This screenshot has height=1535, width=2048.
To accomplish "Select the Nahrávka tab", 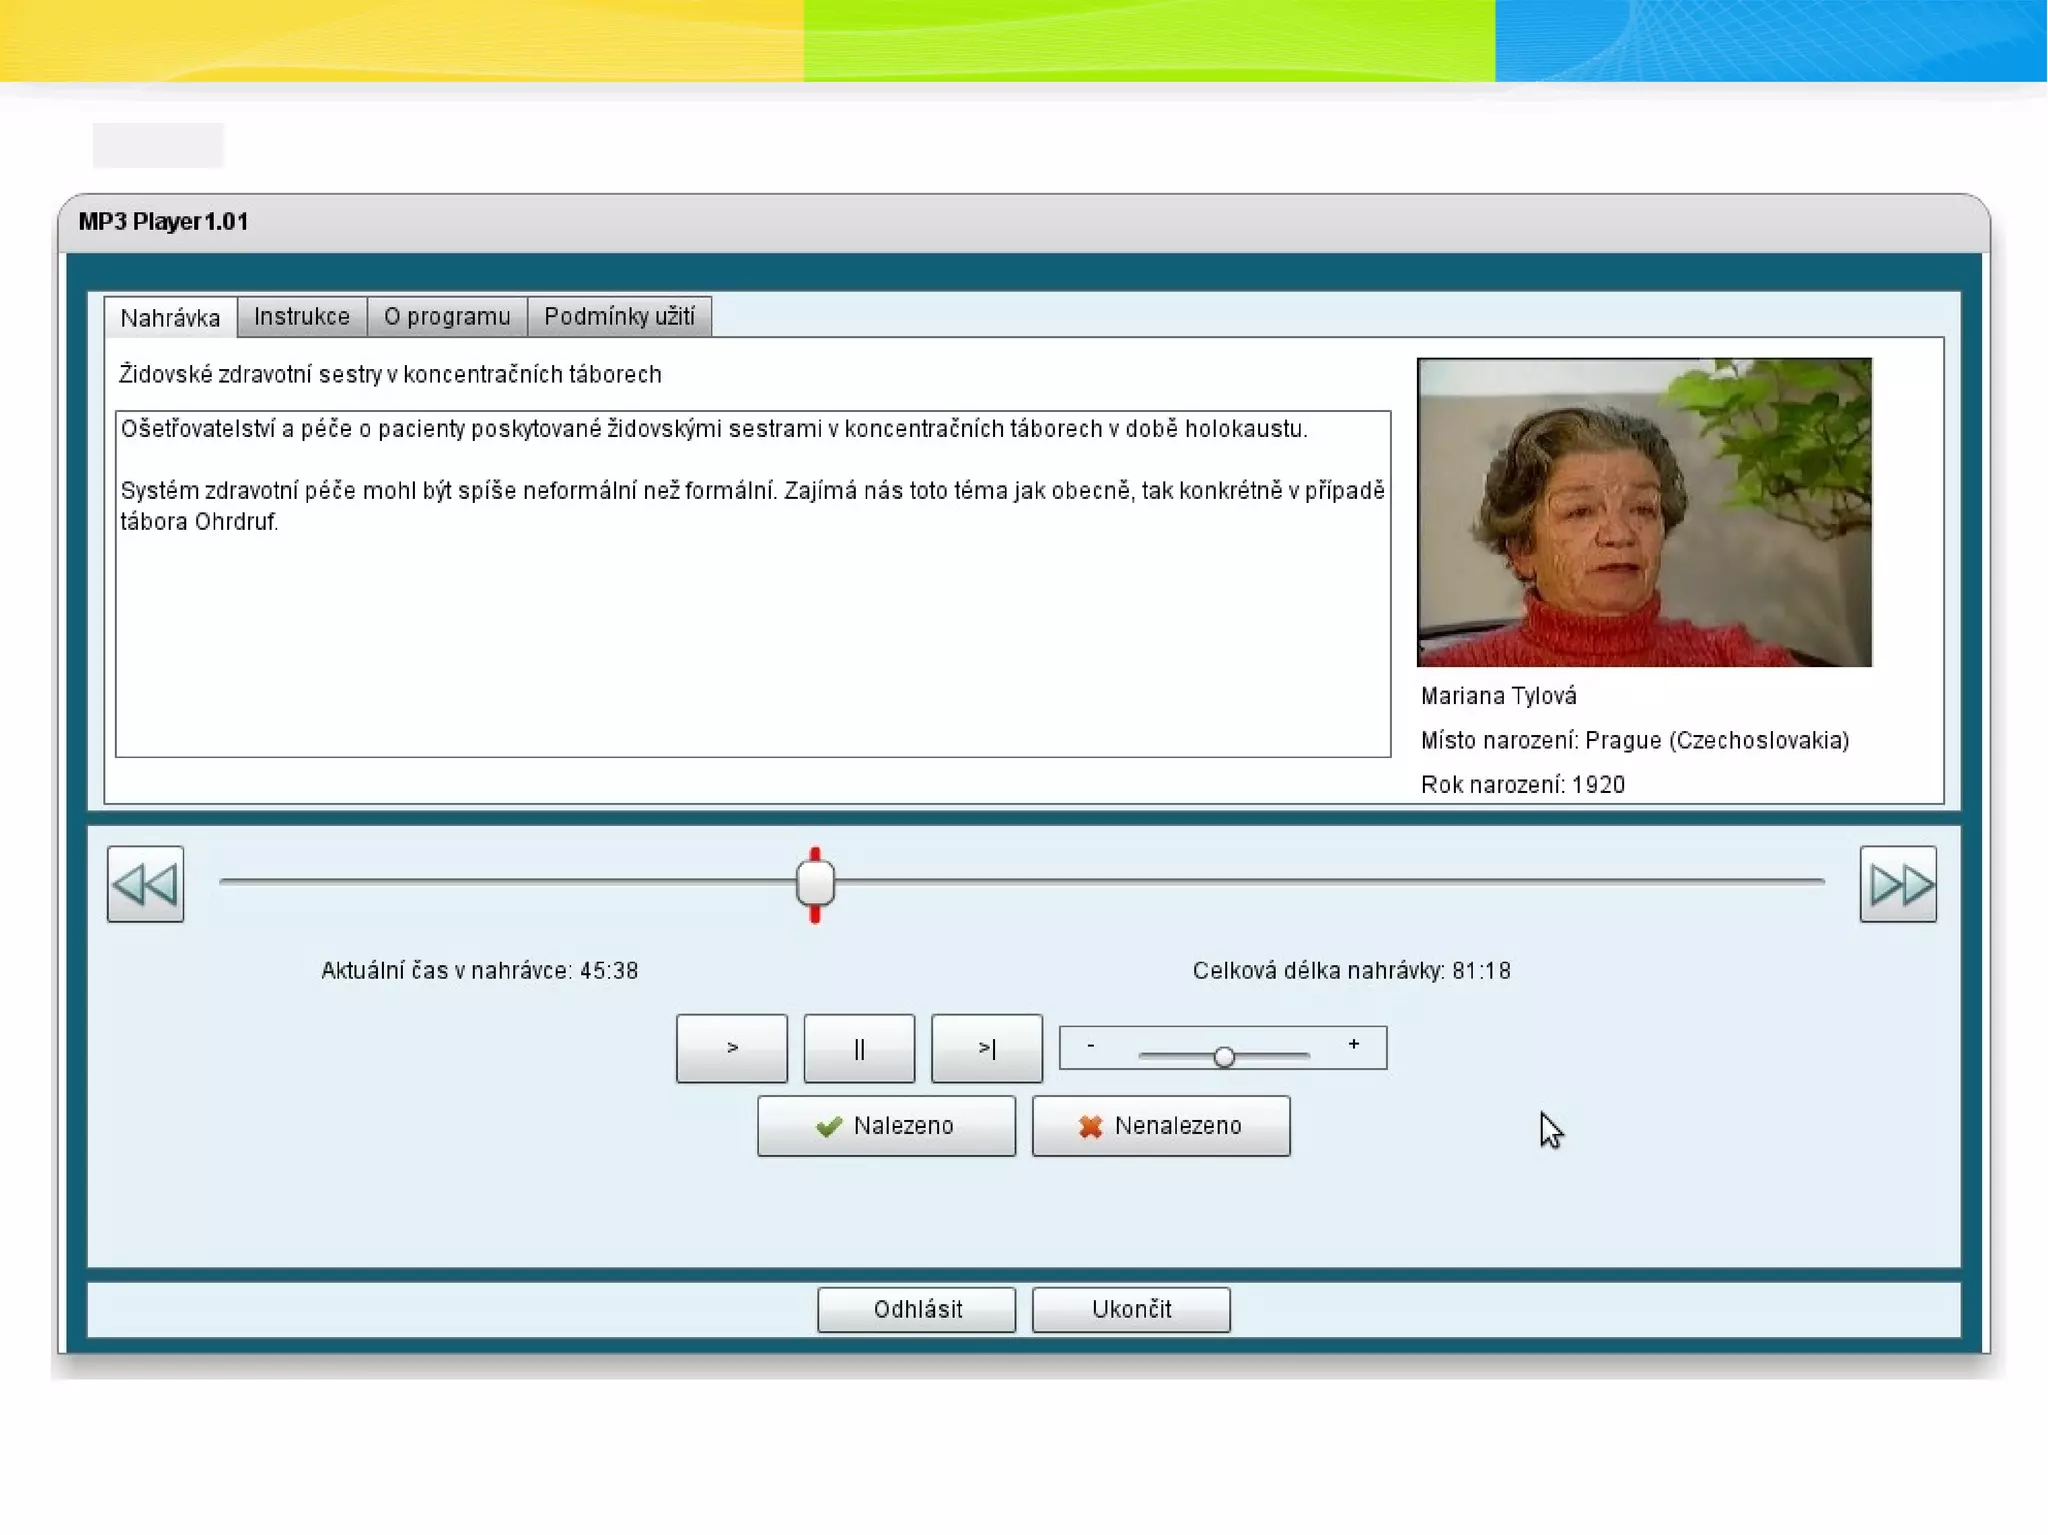I will point(170,318).
